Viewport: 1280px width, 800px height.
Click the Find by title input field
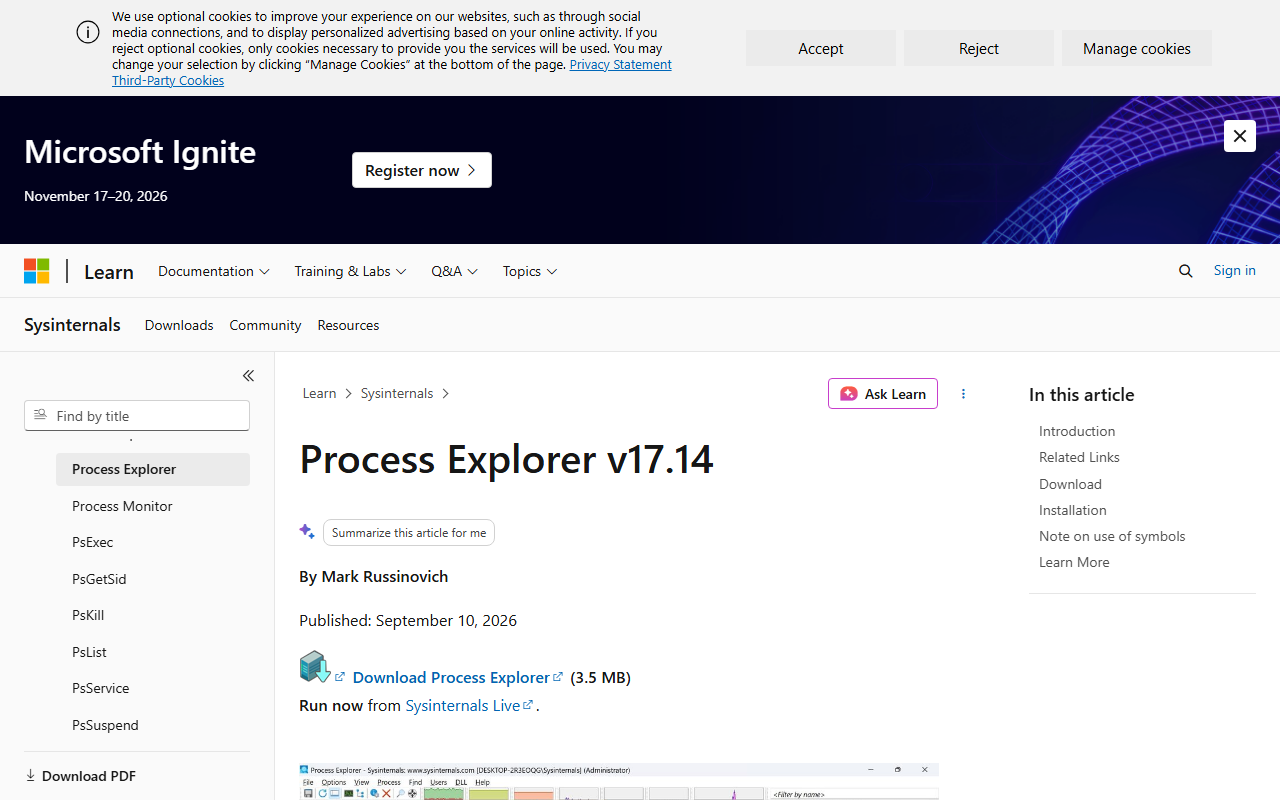point(137,415)
